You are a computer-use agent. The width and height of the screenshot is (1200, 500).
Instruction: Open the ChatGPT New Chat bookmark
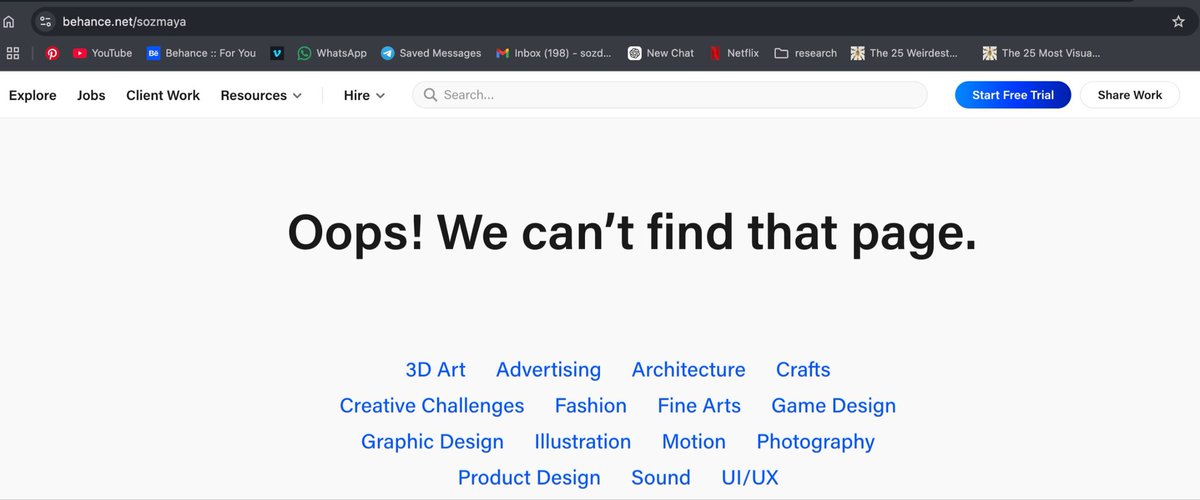[x=660, y=53]
